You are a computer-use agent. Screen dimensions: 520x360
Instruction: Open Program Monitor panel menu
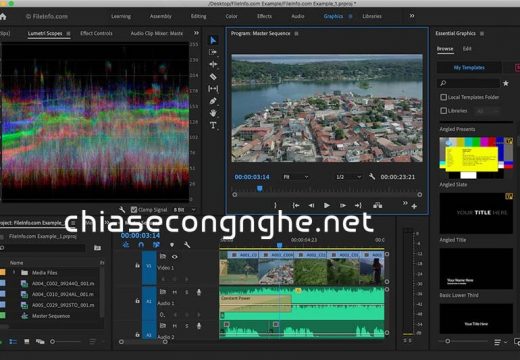(296, 33)
